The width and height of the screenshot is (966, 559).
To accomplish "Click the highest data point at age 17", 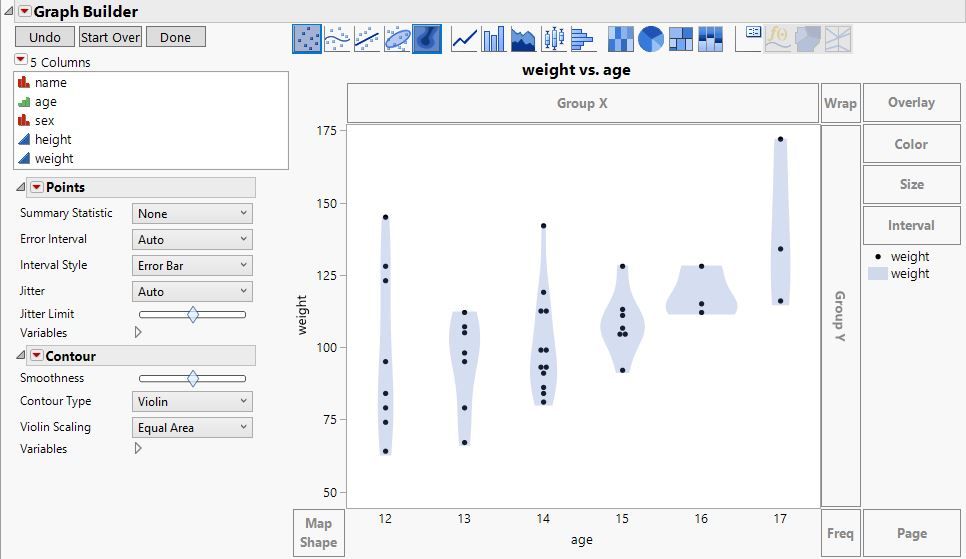I will [781, 139].
